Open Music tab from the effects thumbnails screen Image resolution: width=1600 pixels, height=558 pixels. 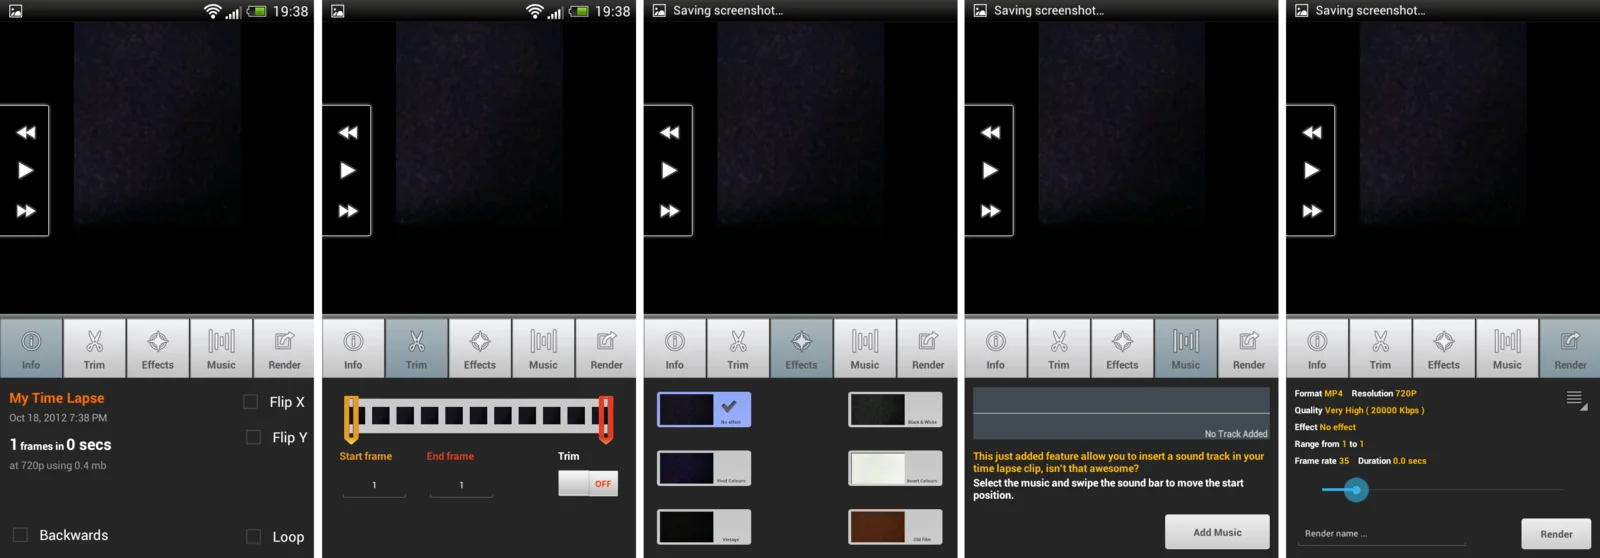[865, 348]
